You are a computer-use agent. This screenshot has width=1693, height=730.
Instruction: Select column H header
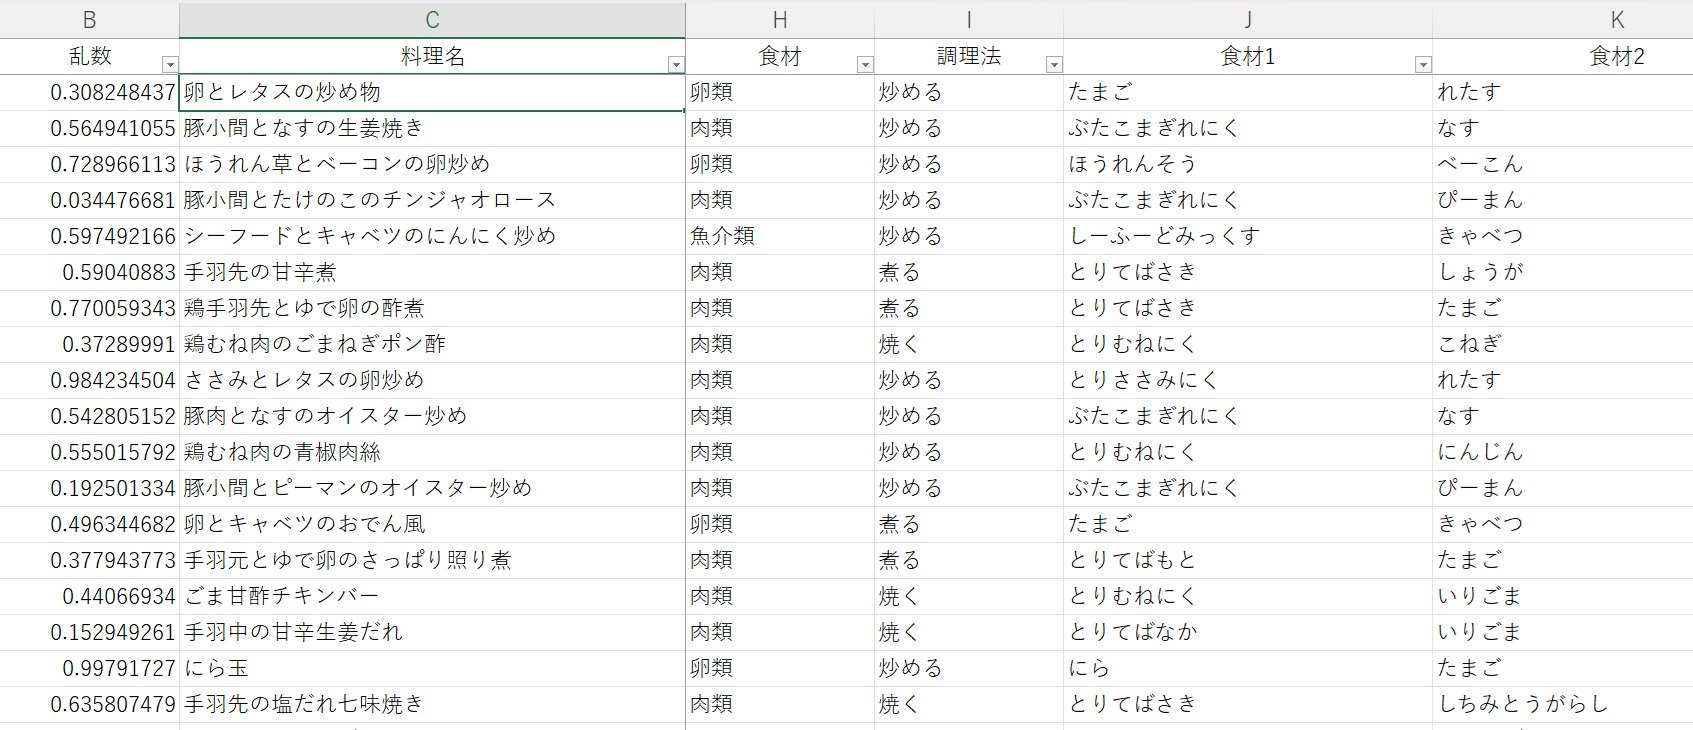click(780, 20)
